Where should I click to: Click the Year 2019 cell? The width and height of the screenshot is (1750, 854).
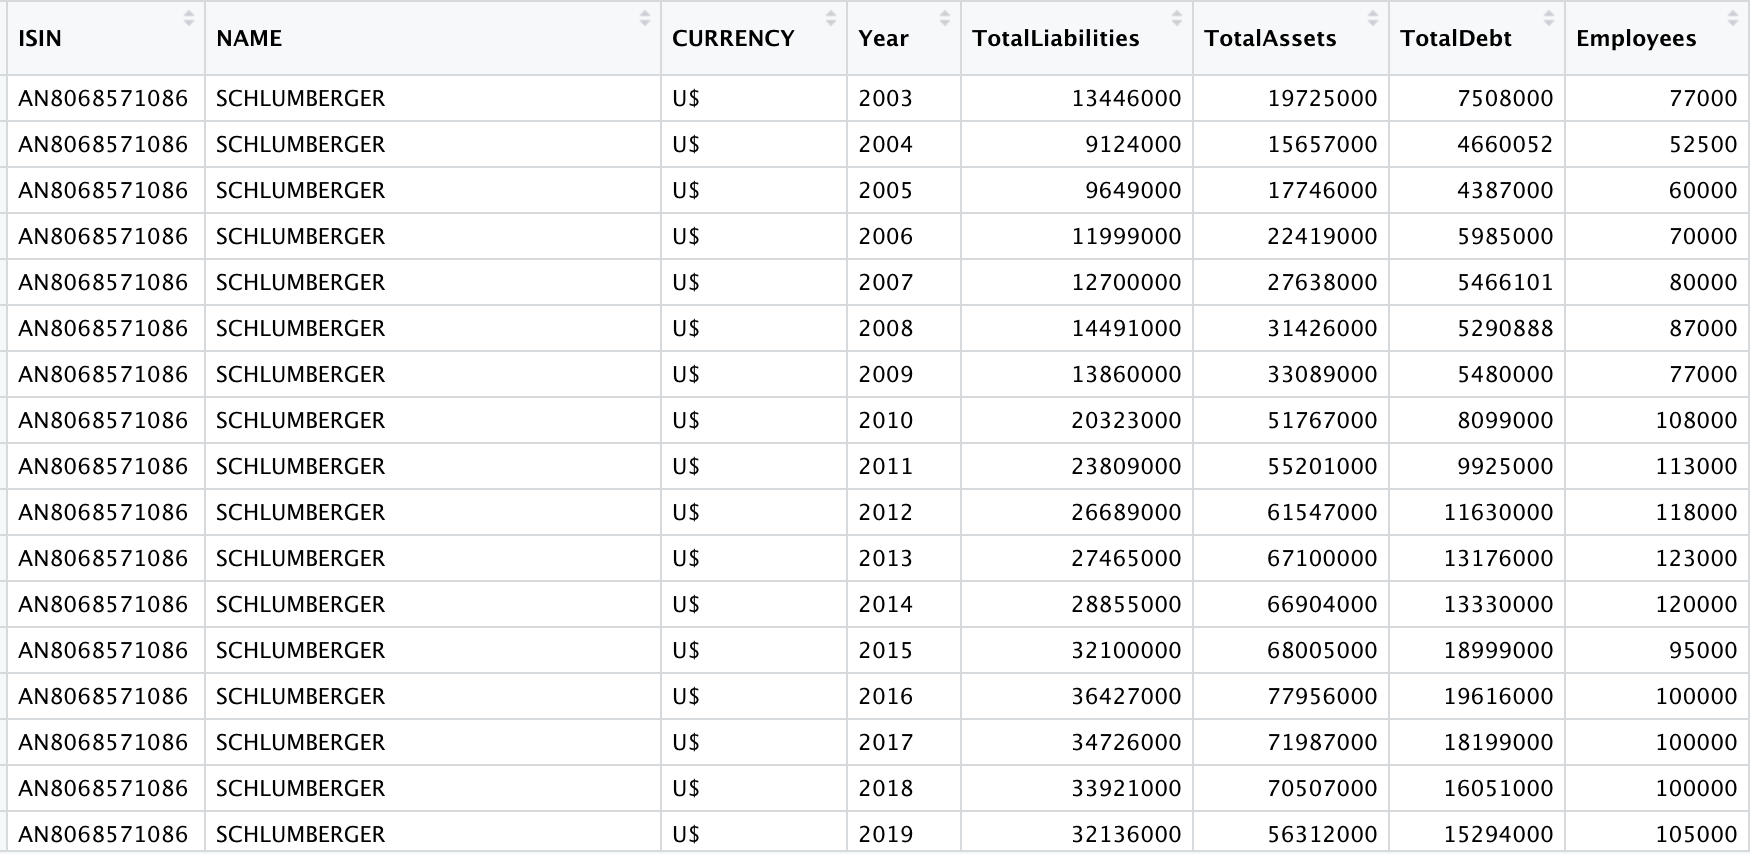point(885,834)
